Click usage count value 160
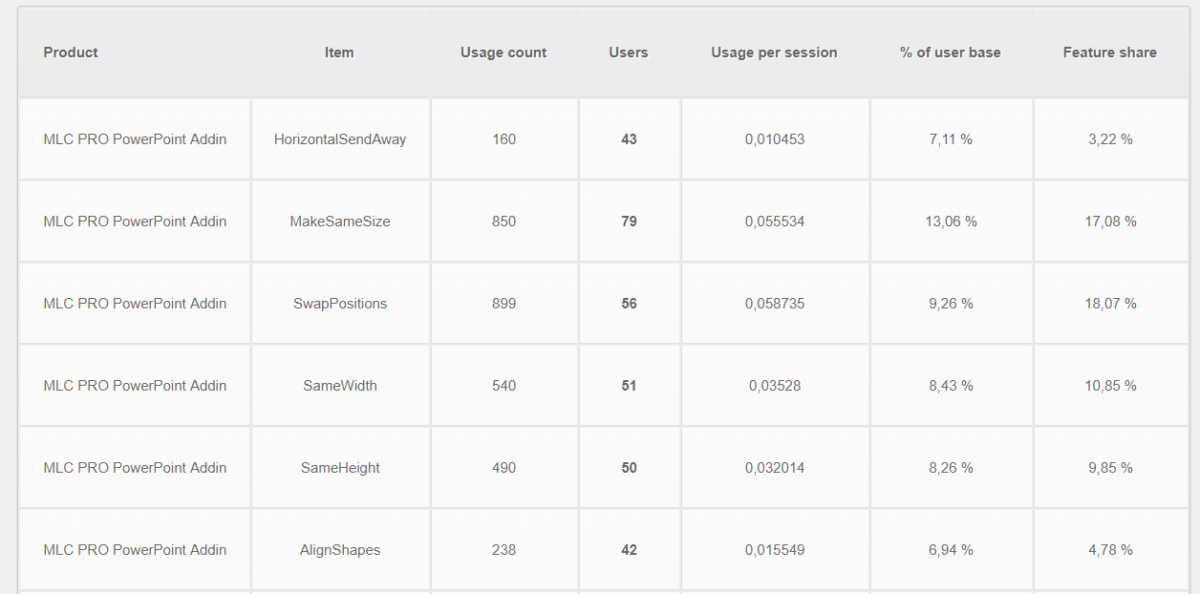The image size is (1200, 594). coord(504,139)
